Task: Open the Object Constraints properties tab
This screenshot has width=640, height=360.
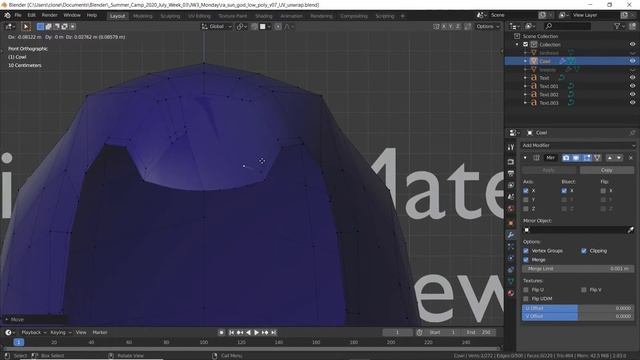Action: tap(511, 270)
